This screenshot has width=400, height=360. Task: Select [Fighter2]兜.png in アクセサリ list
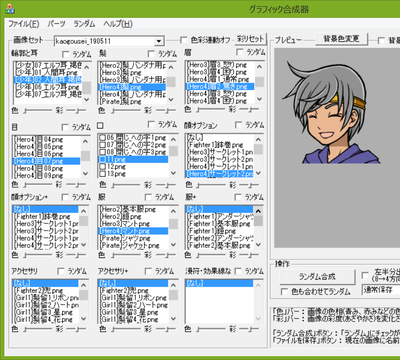tap(46, 291)
